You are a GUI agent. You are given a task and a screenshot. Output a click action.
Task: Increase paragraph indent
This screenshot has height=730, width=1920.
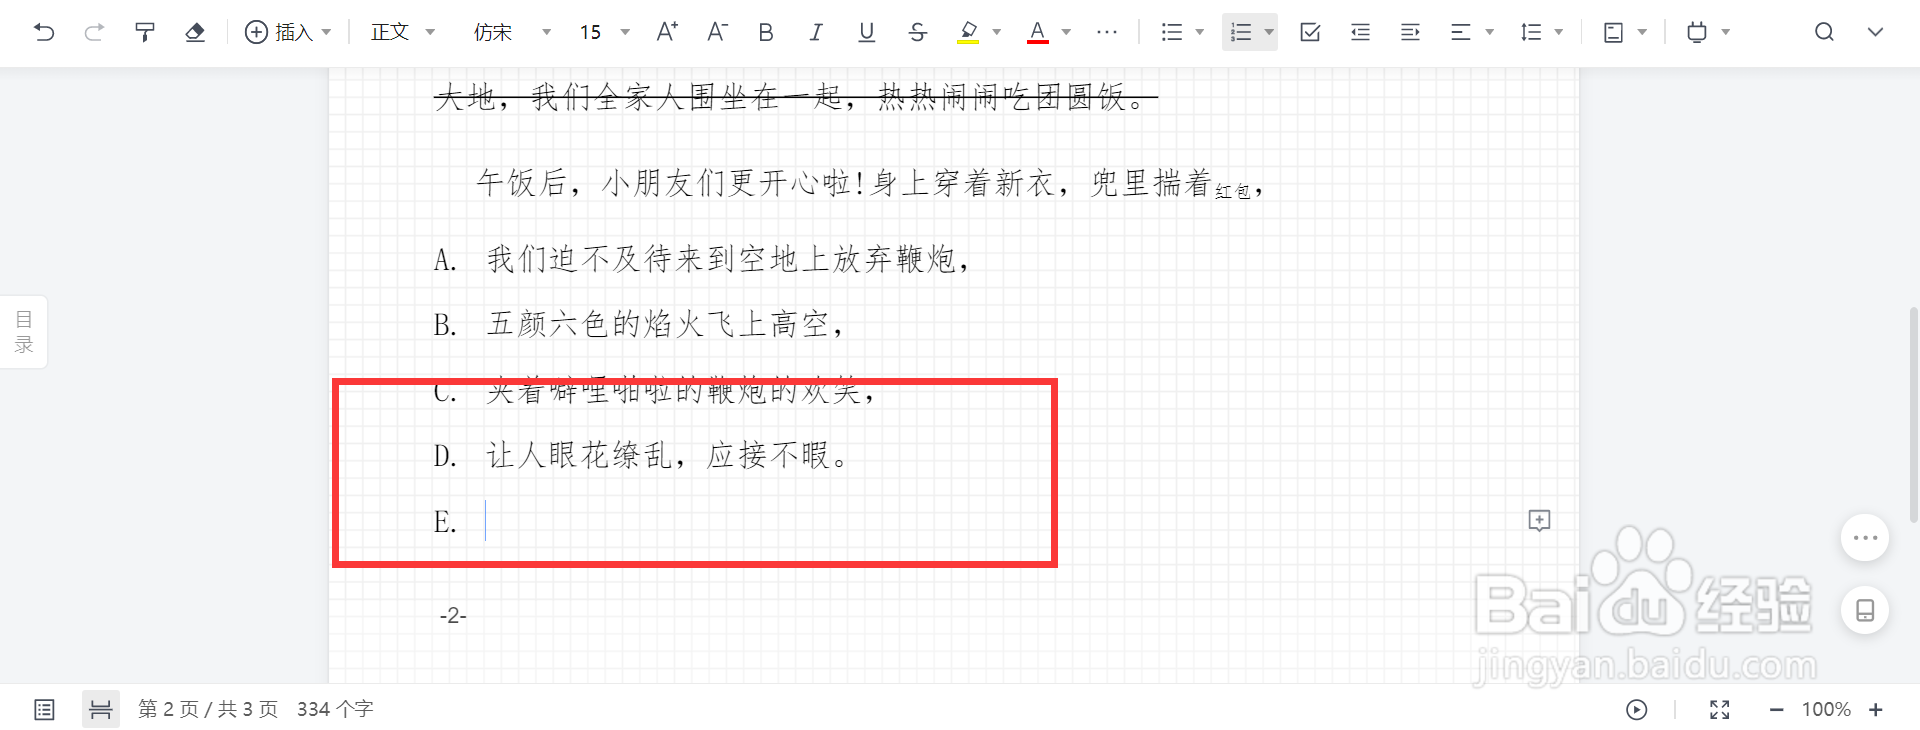click(1410, 32)
